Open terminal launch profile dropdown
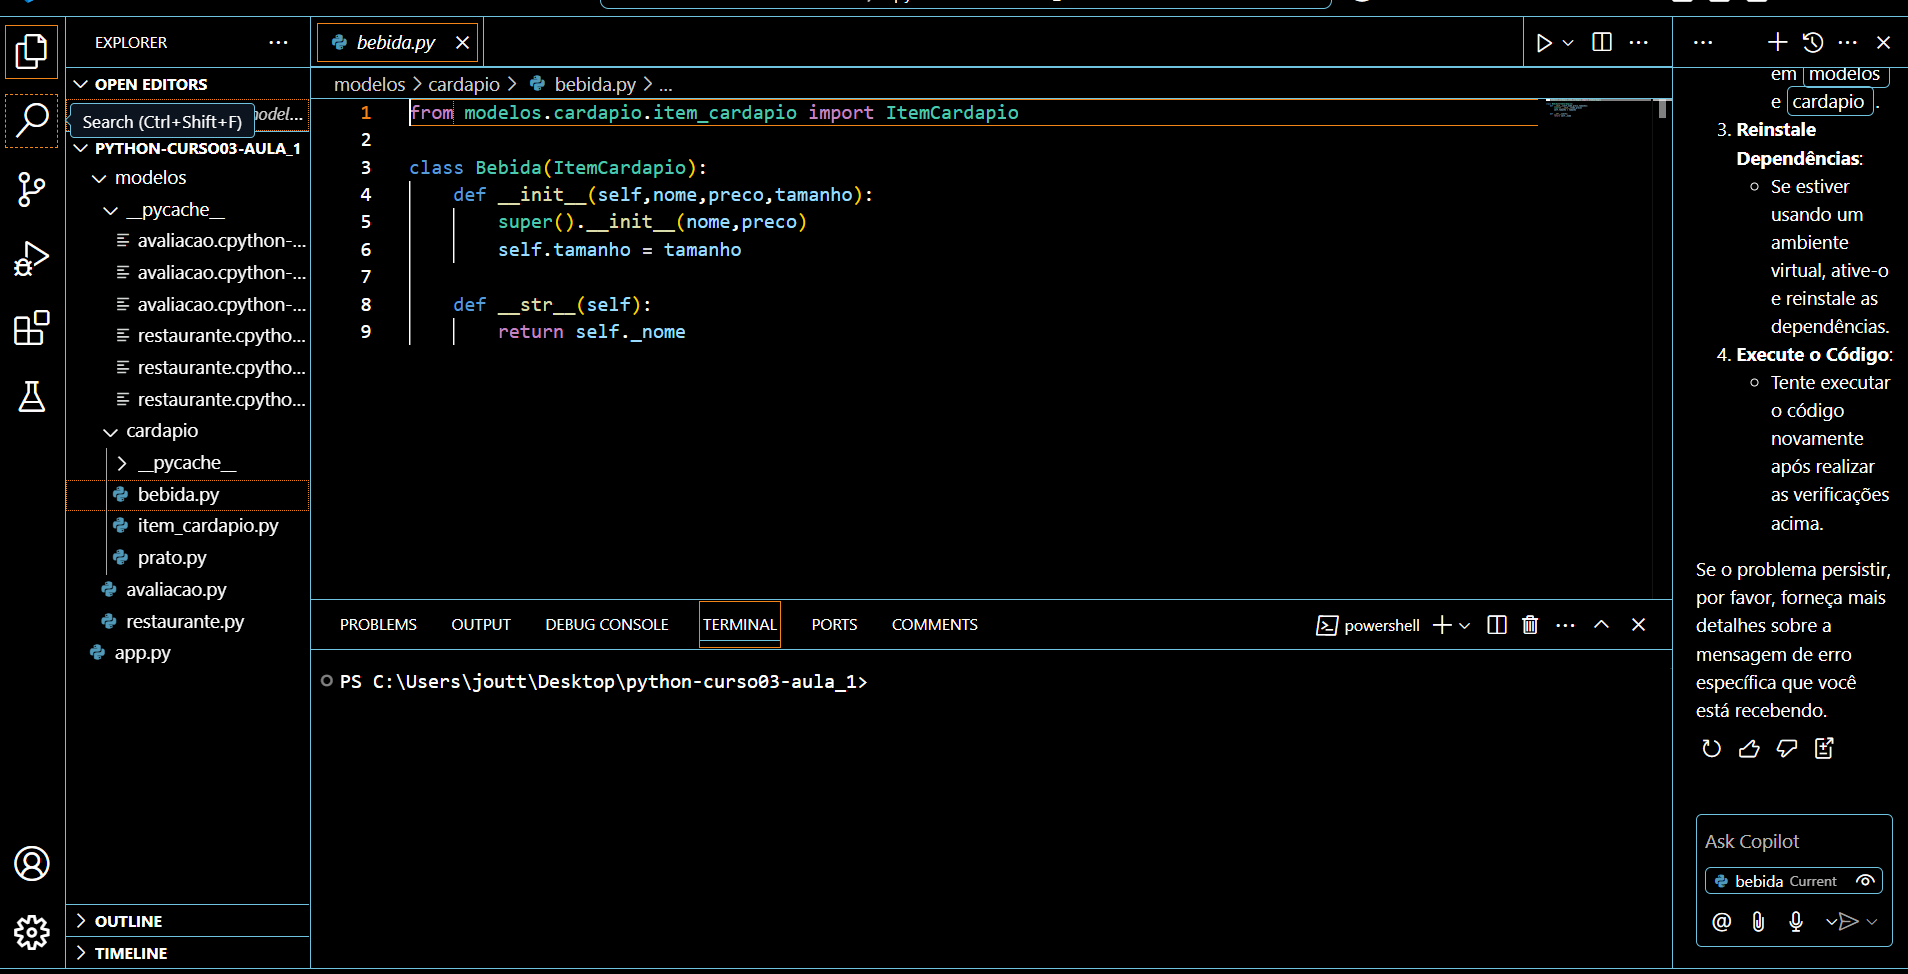This screenshot has width=1908, height=974. point(1465,625)
